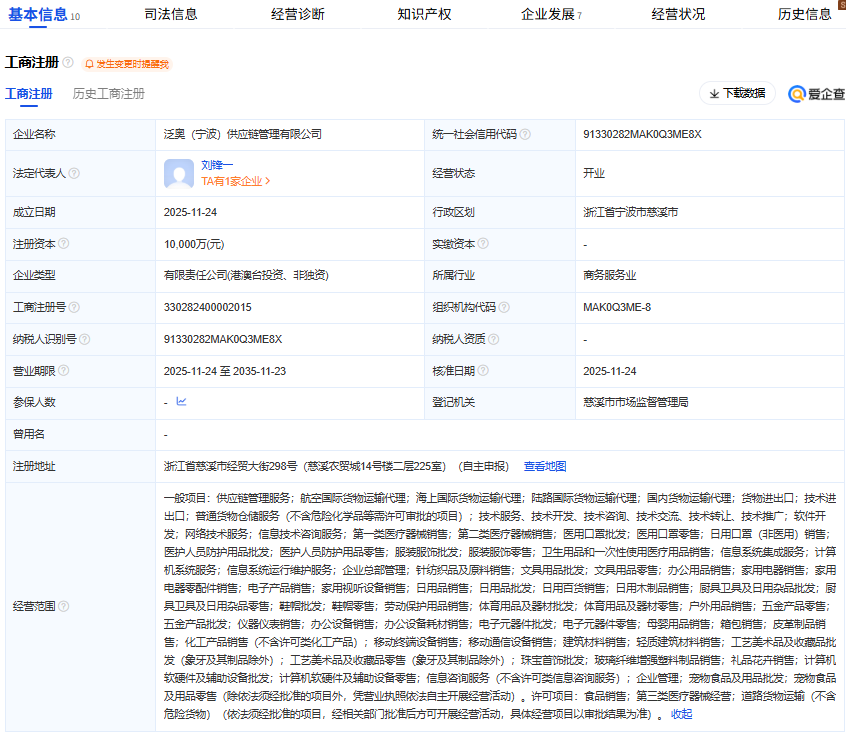The image size is (846, 737).
Task: Click registration number 330282400002015
Action: point(208,307)
